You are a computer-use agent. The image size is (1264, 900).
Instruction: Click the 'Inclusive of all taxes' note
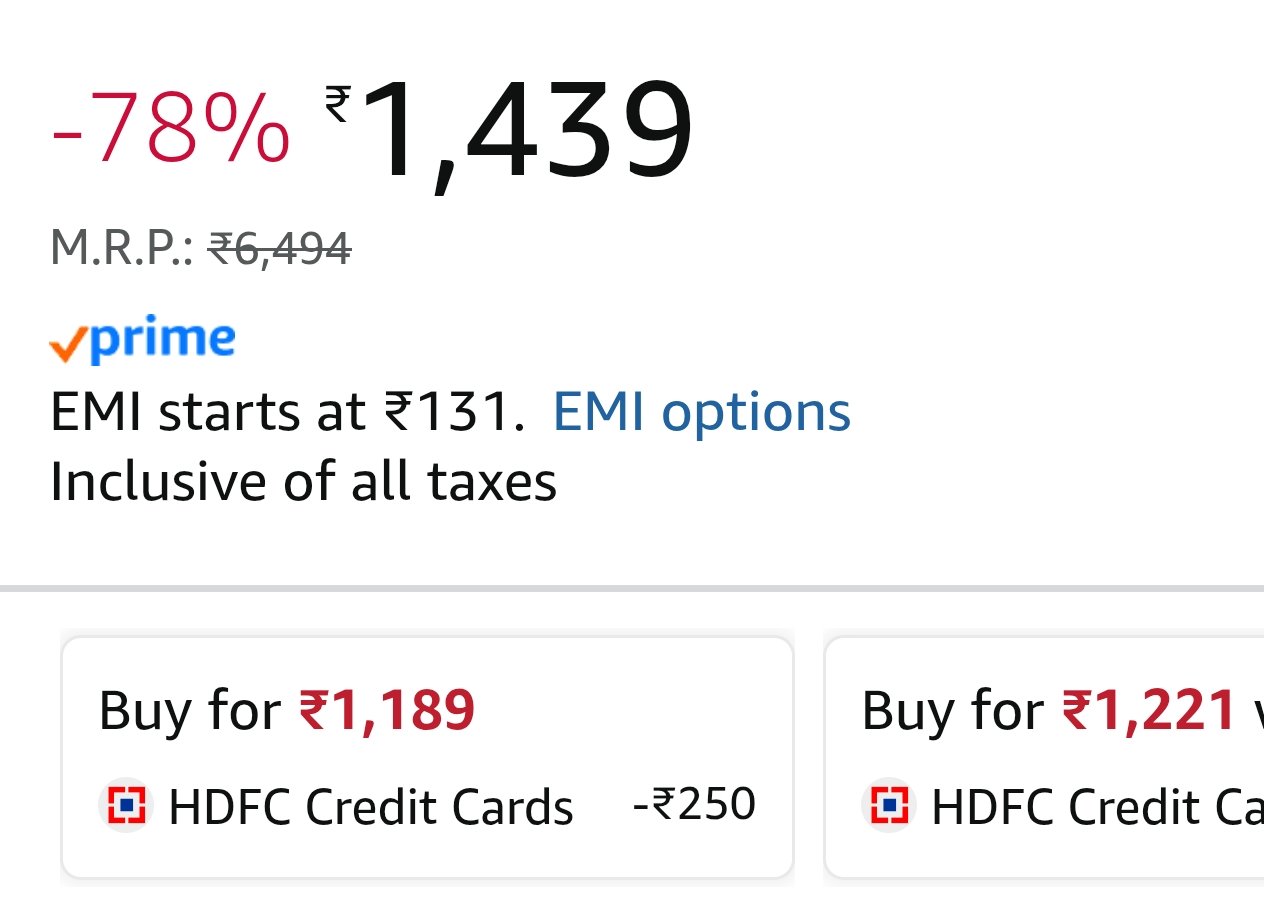(x=303, y=482)
